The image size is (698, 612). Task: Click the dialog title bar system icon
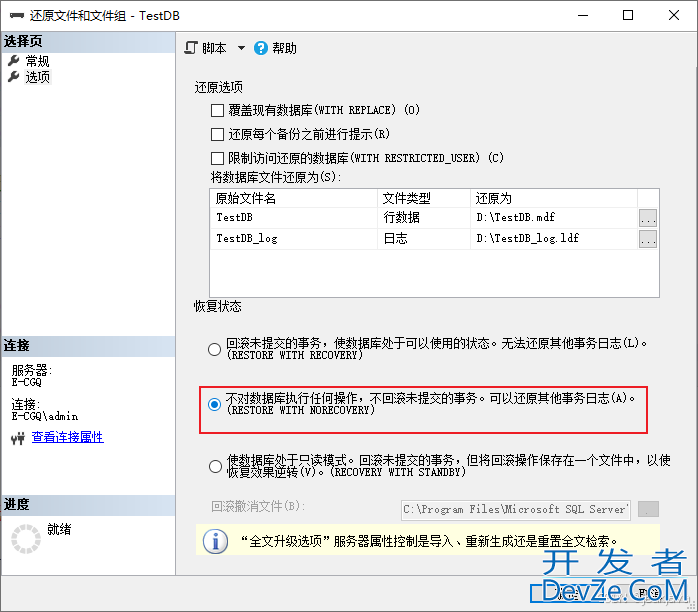(x=16, y=16)
